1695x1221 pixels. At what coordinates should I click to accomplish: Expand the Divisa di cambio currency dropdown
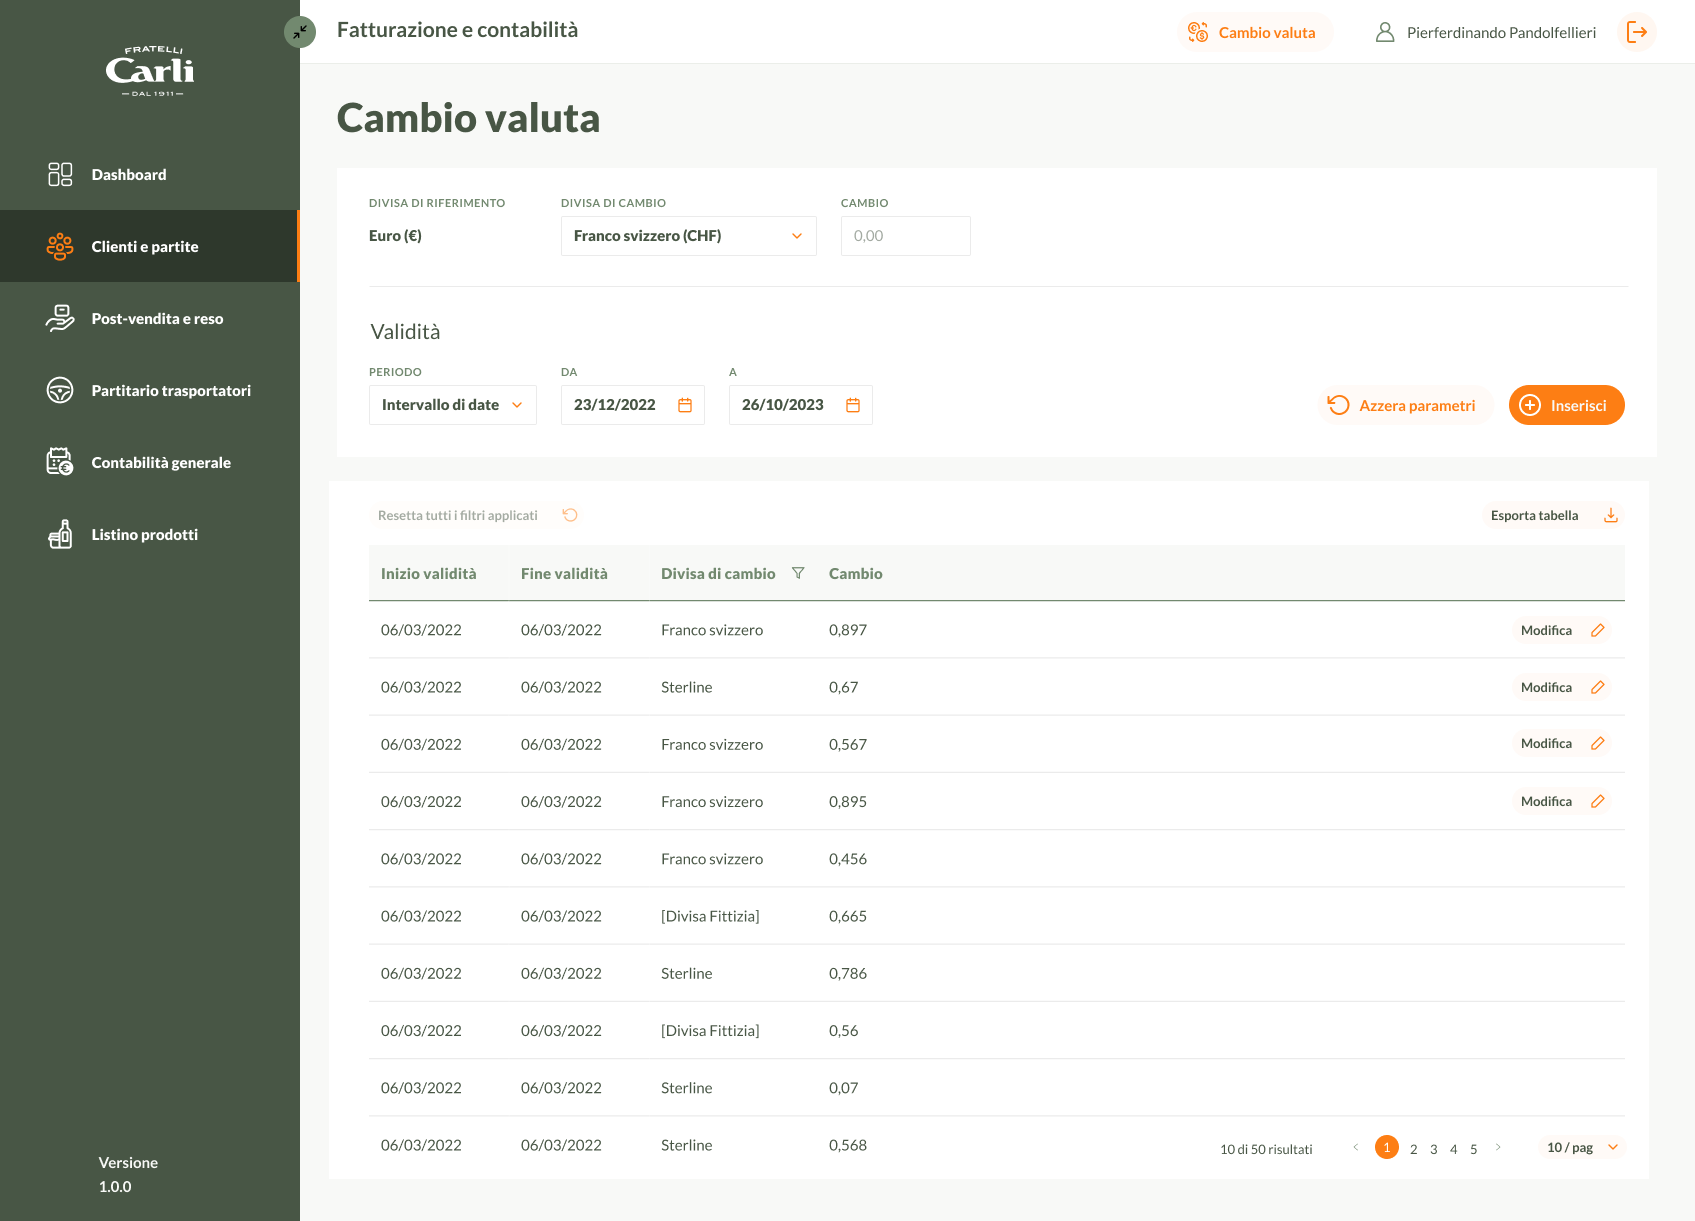click(688, 236)
